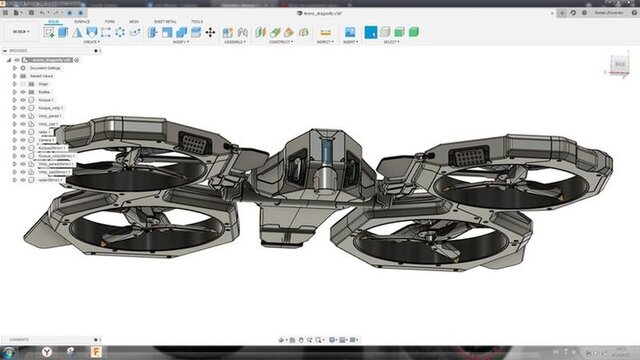This screenshot has height=360, width=640.
Task: Click the Undo arrow
Action: click(x=42, y=13)
